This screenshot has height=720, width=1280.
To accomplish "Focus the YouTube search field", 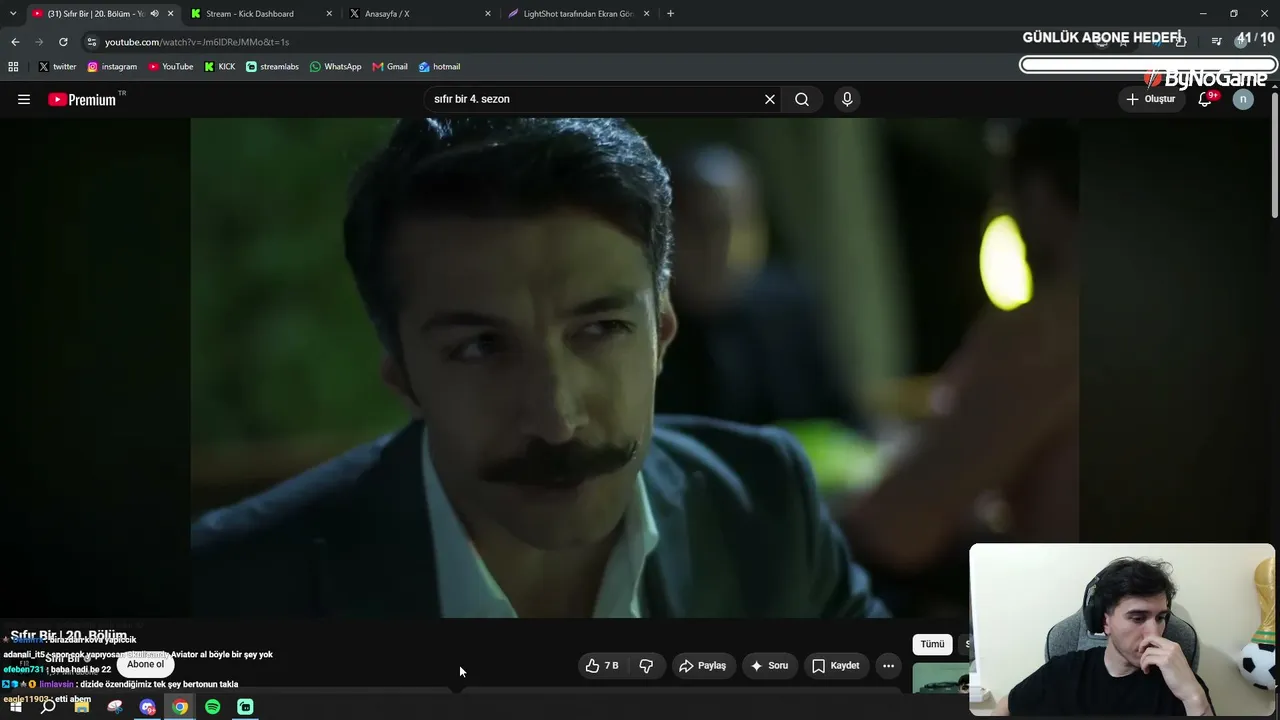I will 594,99.
